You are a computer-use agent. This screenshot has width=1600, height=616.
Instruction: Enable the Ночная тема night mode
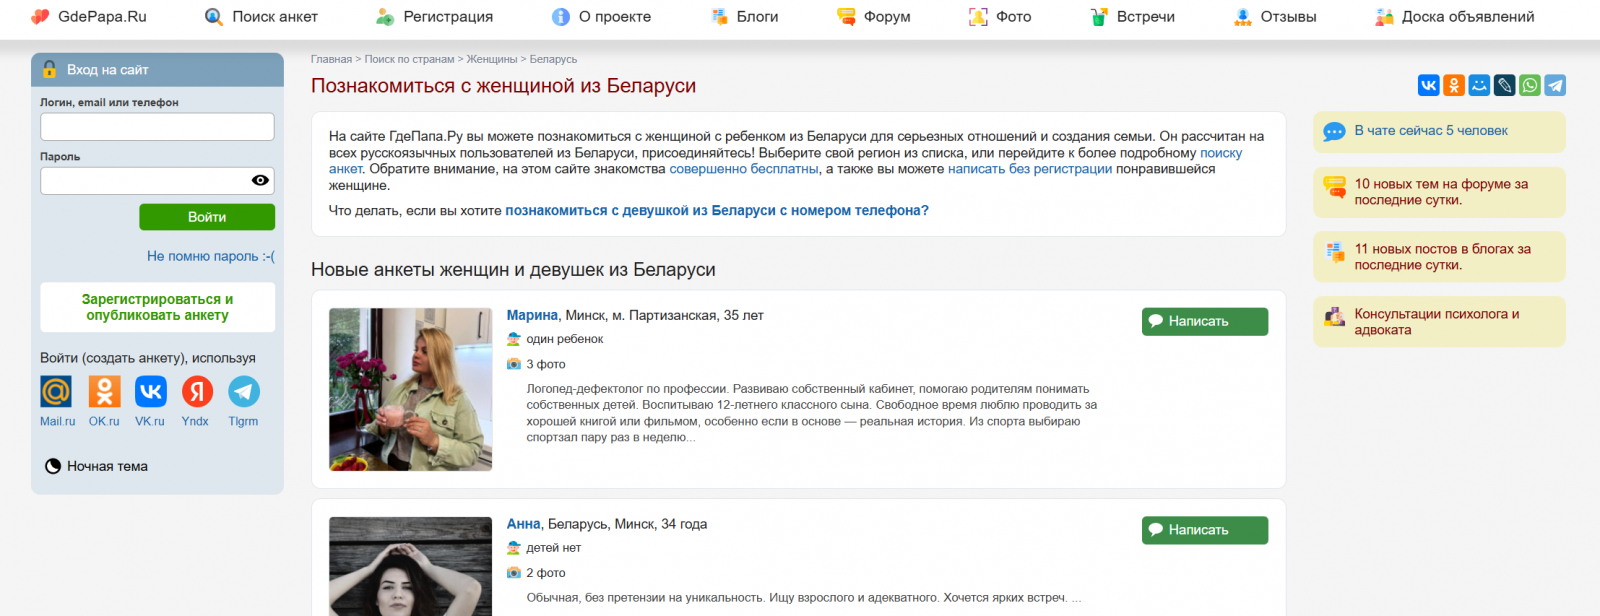tap(97, 466)
